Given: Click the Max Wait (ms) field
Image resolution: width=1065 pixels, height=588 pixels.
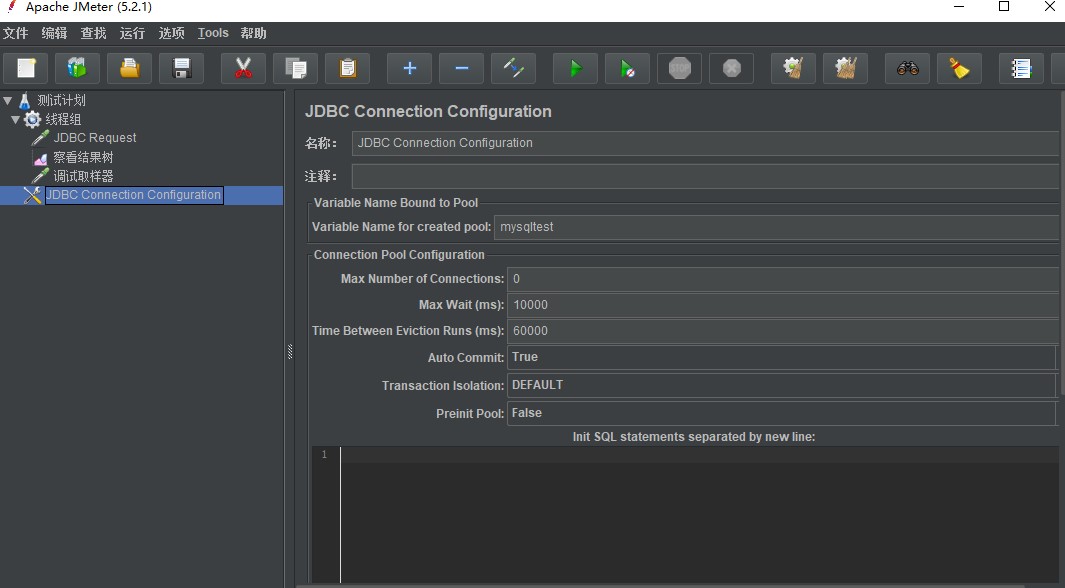Looking at the screenshot, I should tap(782, 305).
